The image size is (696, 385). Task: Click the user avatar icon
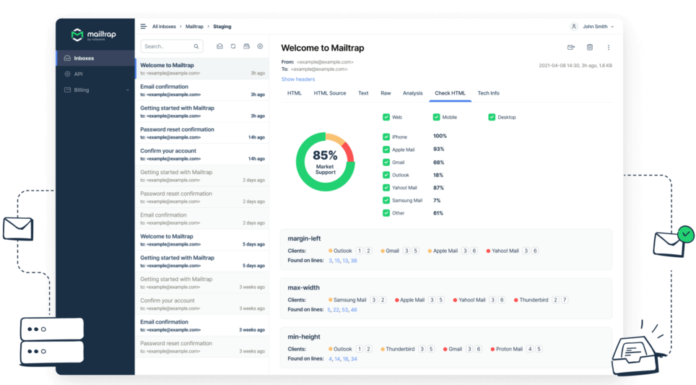coord(573,27)
